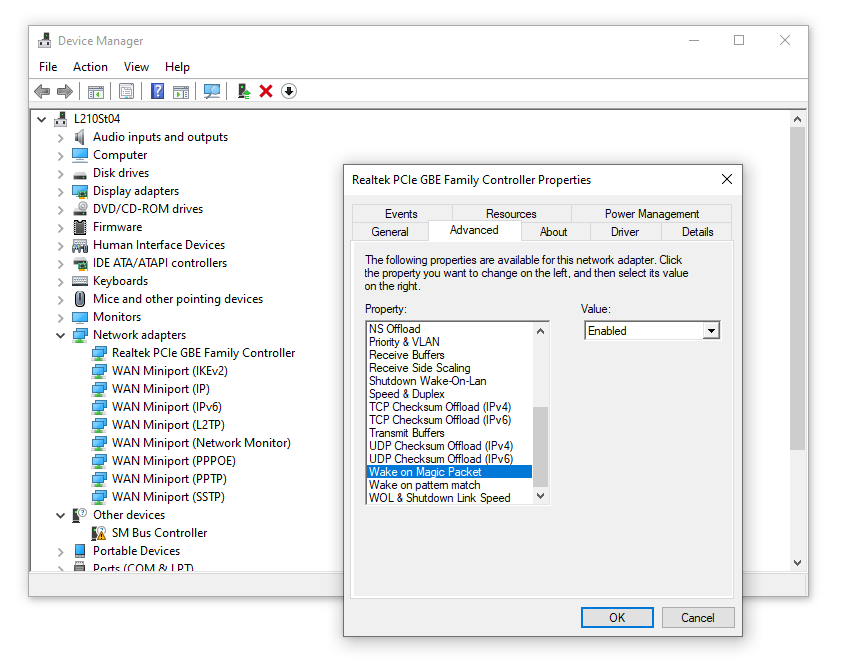Click the Back arrow in Device Manager toolbar
Viewport: 843px width, 670px height.
pyautogui.click(x=42, y=91)
